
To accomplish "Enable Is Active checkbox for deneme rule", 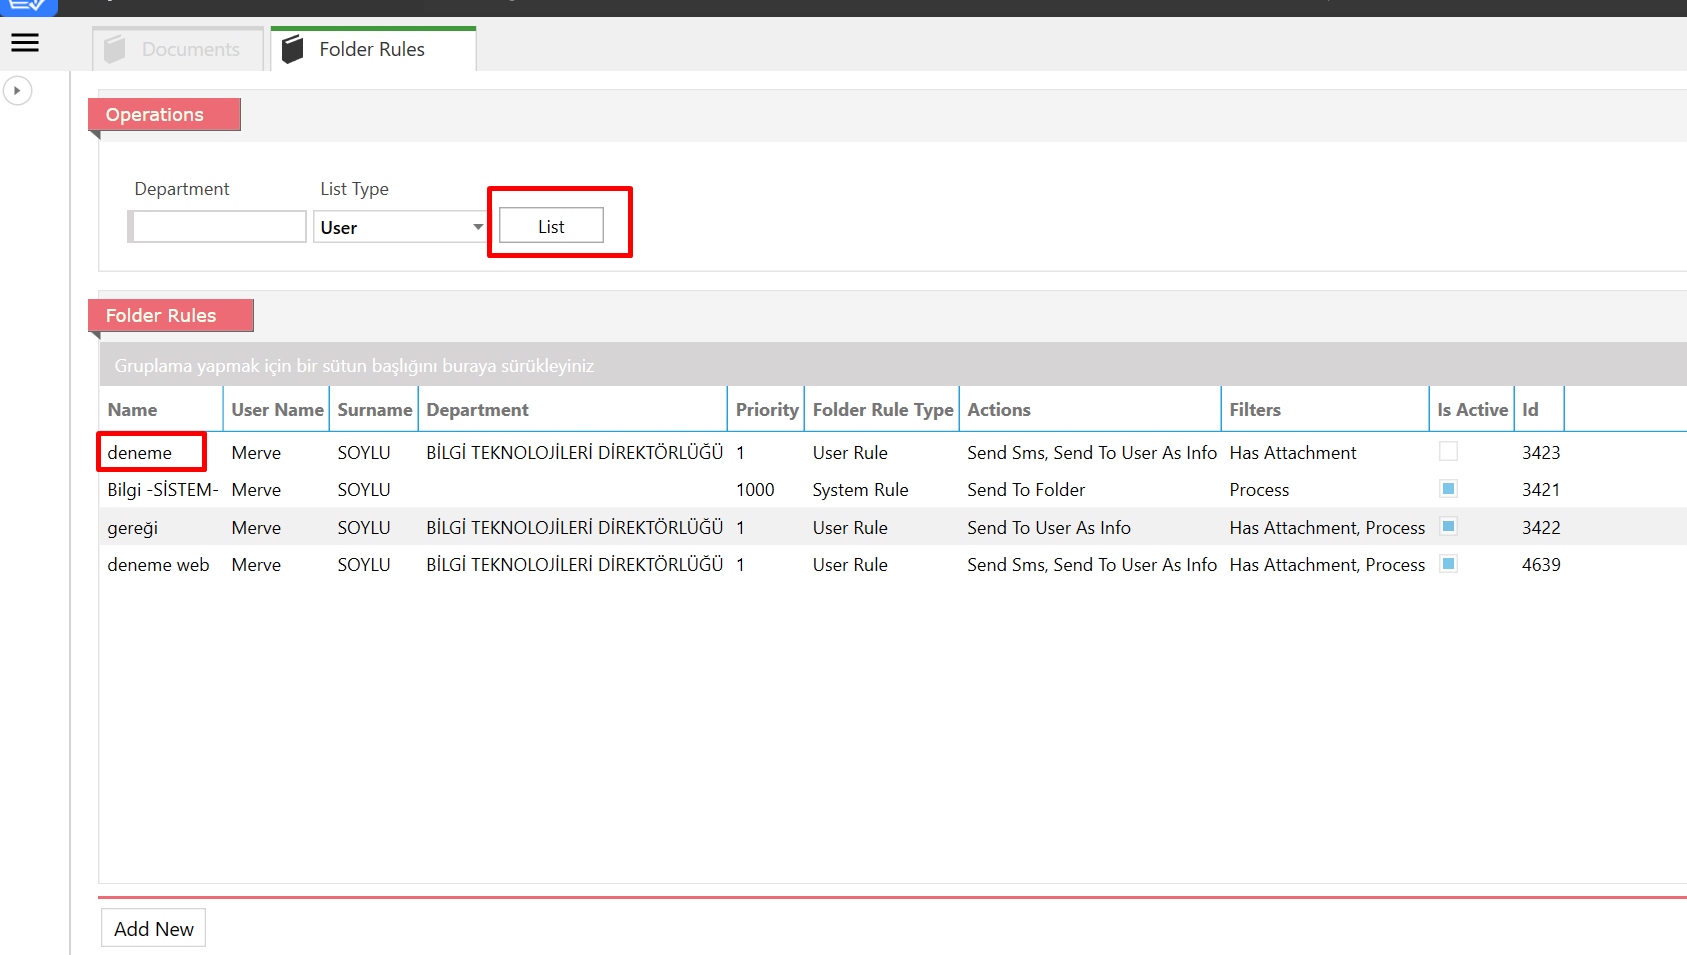I will tap(1448, 452).
